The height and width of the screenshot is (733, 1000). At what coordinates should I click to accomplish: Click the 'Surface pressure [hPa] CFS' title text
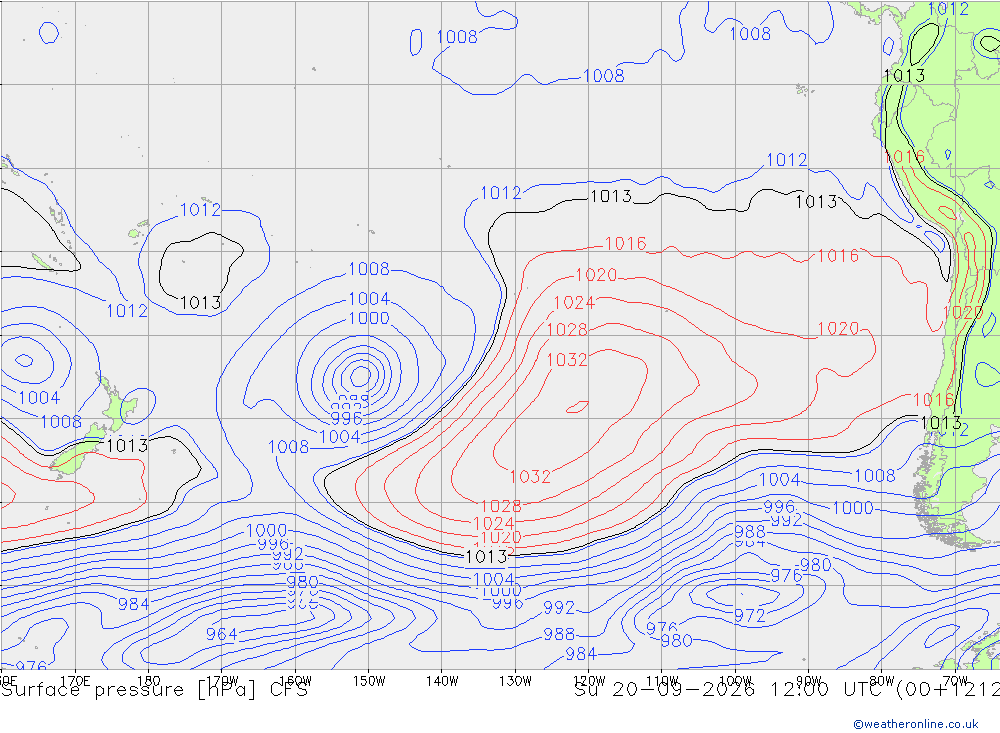pyautogui.click(x=154, y=690)
